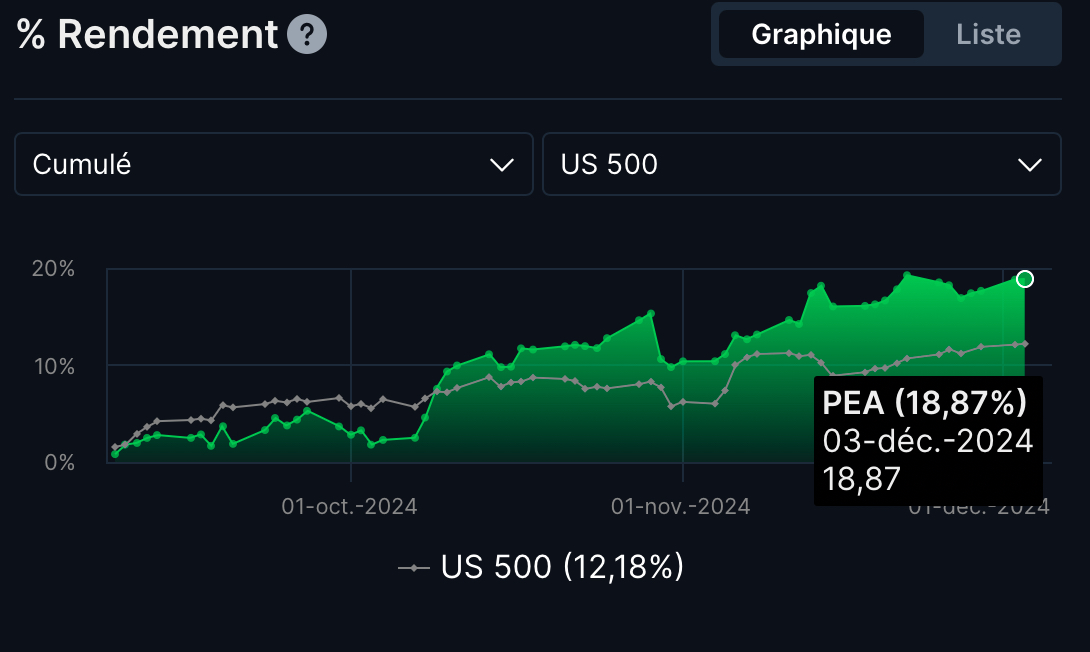Switch to the Graphique tab
1090x652 pixels.
pyautogui.click(x=821, y=34)
